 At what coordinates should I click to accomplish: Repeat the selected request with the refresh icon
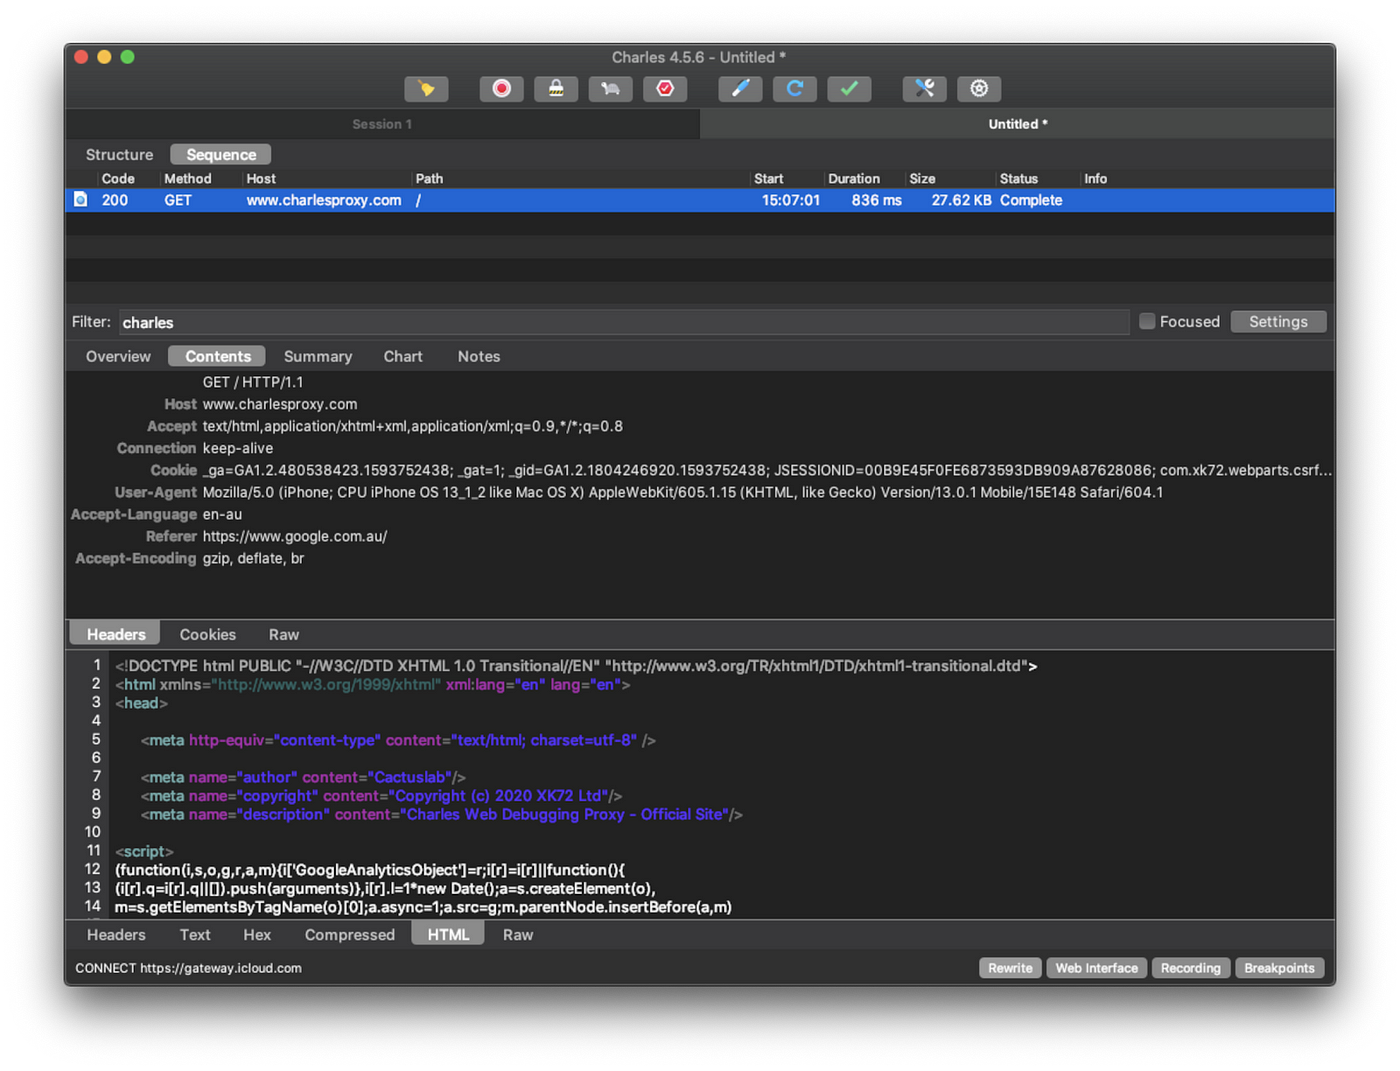795,89
